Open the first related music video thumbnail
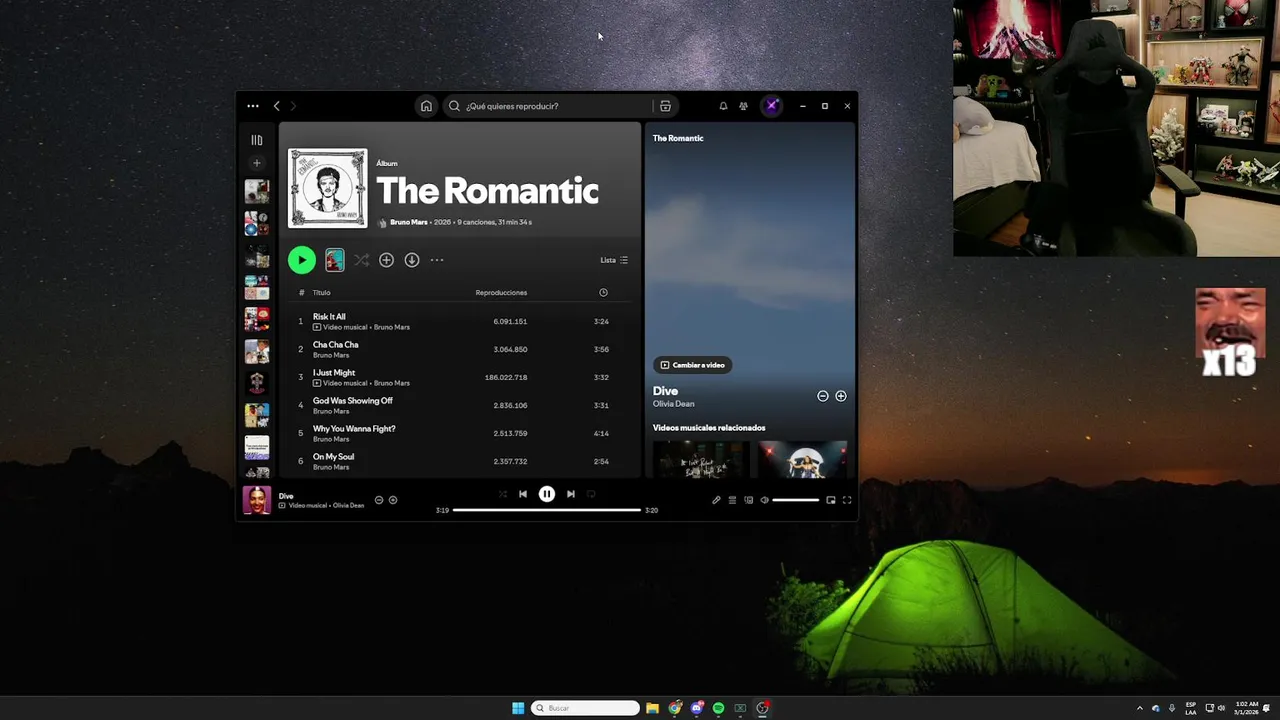This screenshot has height=720, width=1280. (701, 459)
